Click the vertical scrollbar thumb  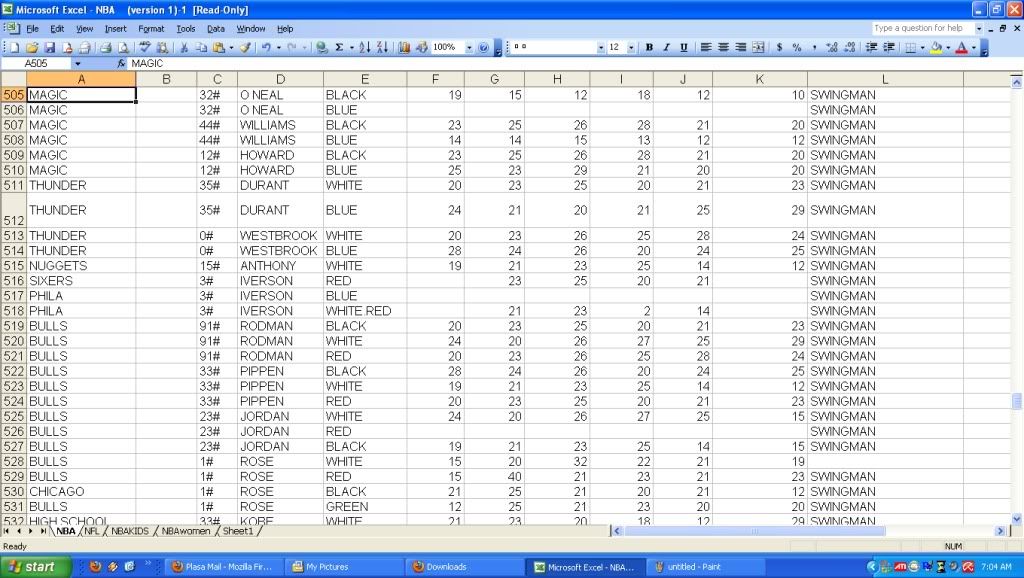1016,400
